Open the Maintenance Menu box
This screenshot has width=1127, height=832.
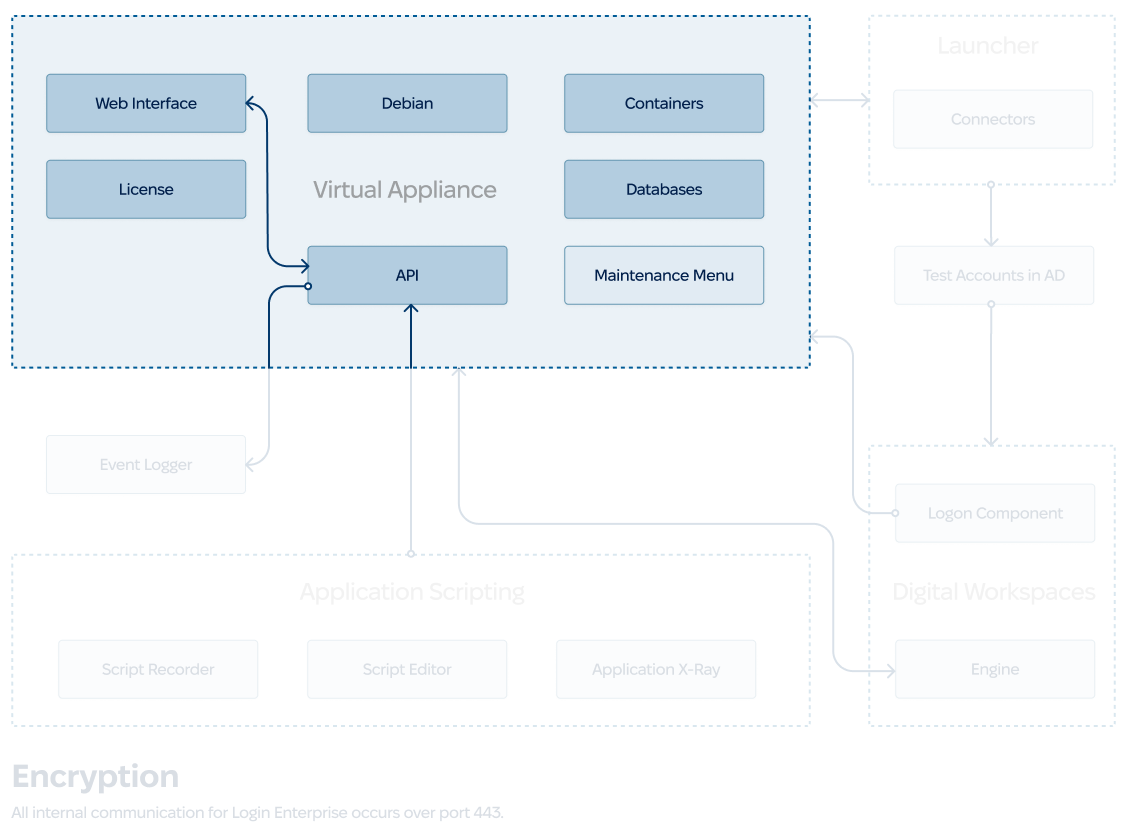pyautogui.click(x=664, y=275)
